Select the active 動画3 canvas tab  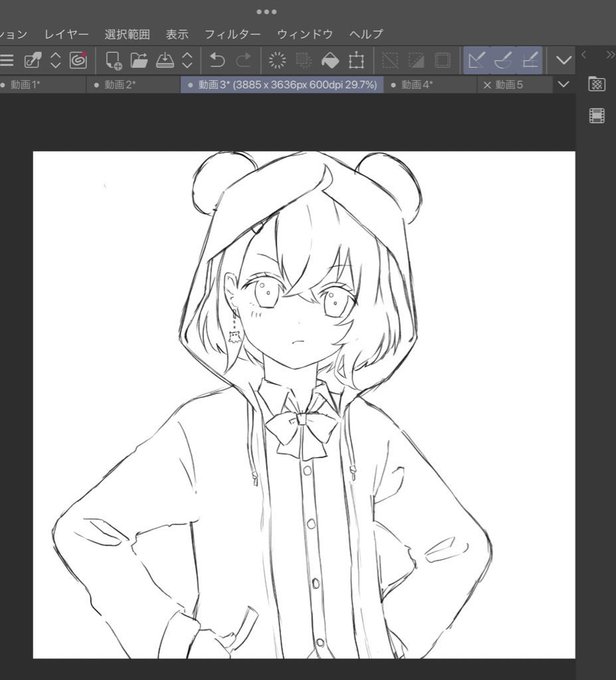click(282, 85)
